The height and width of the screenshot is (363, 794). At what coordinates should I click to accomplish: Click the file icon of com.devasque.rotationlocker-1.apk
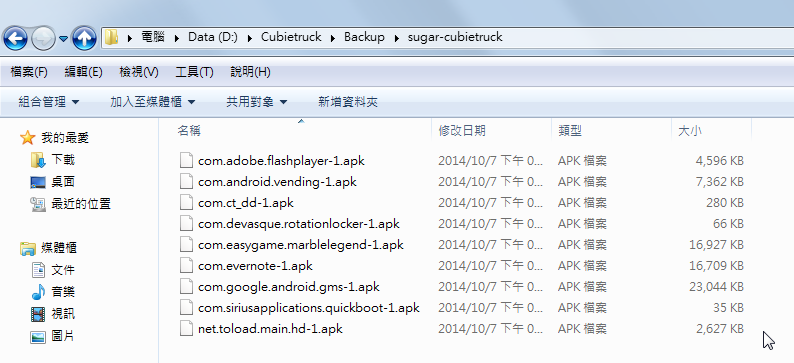coord(186,224)
